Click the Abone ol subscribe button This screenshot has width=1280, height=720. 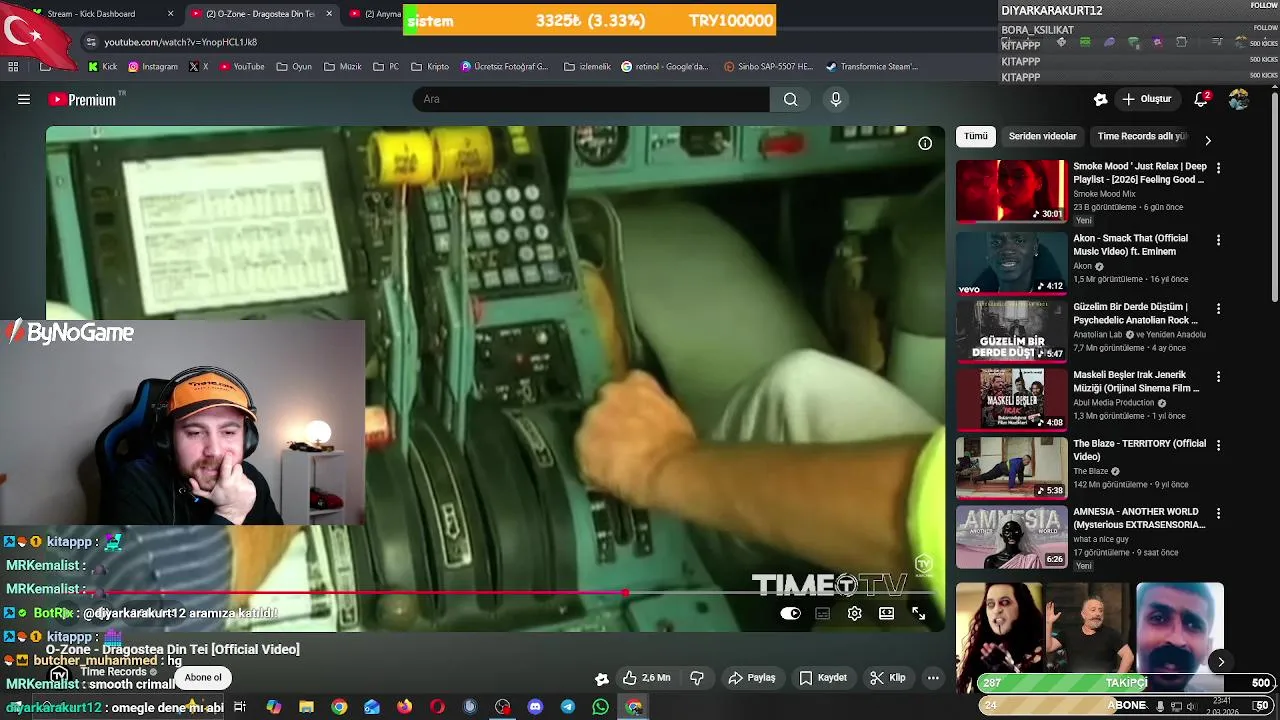pos(203,678)
